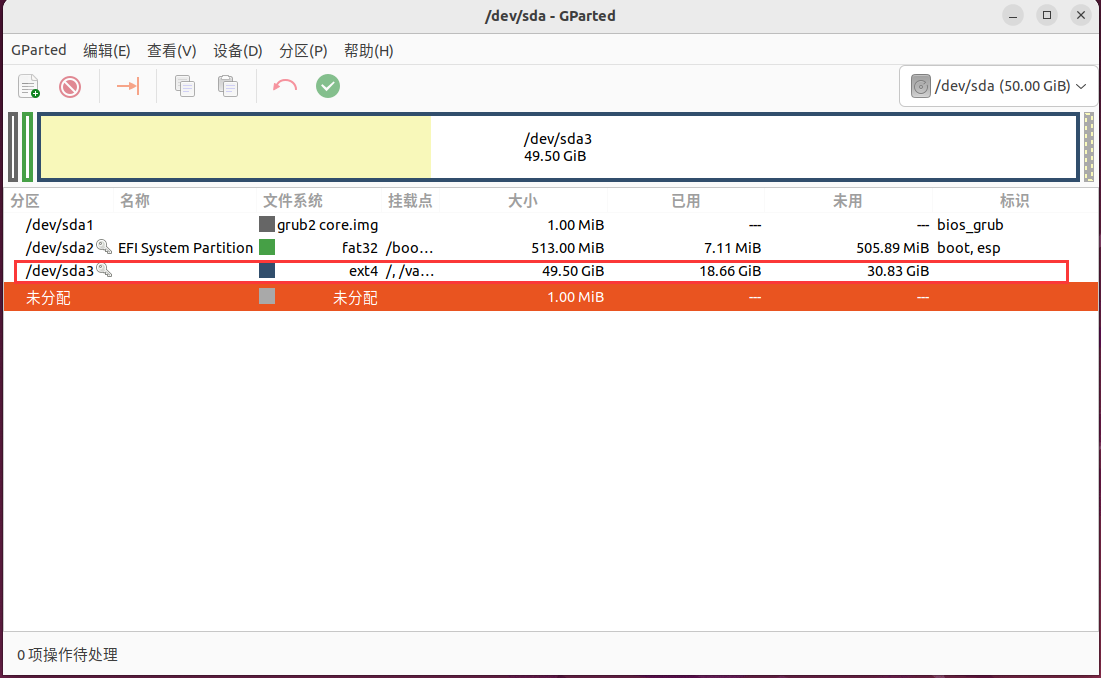Click the 挂载点 column header

tap(410, 201)
